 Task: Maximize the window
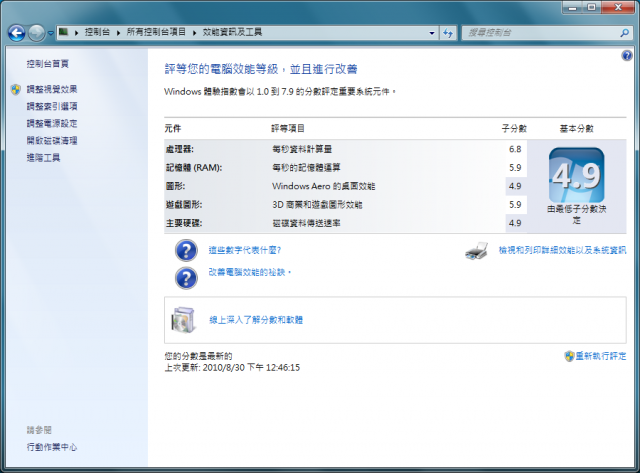[x=592, y=7]
